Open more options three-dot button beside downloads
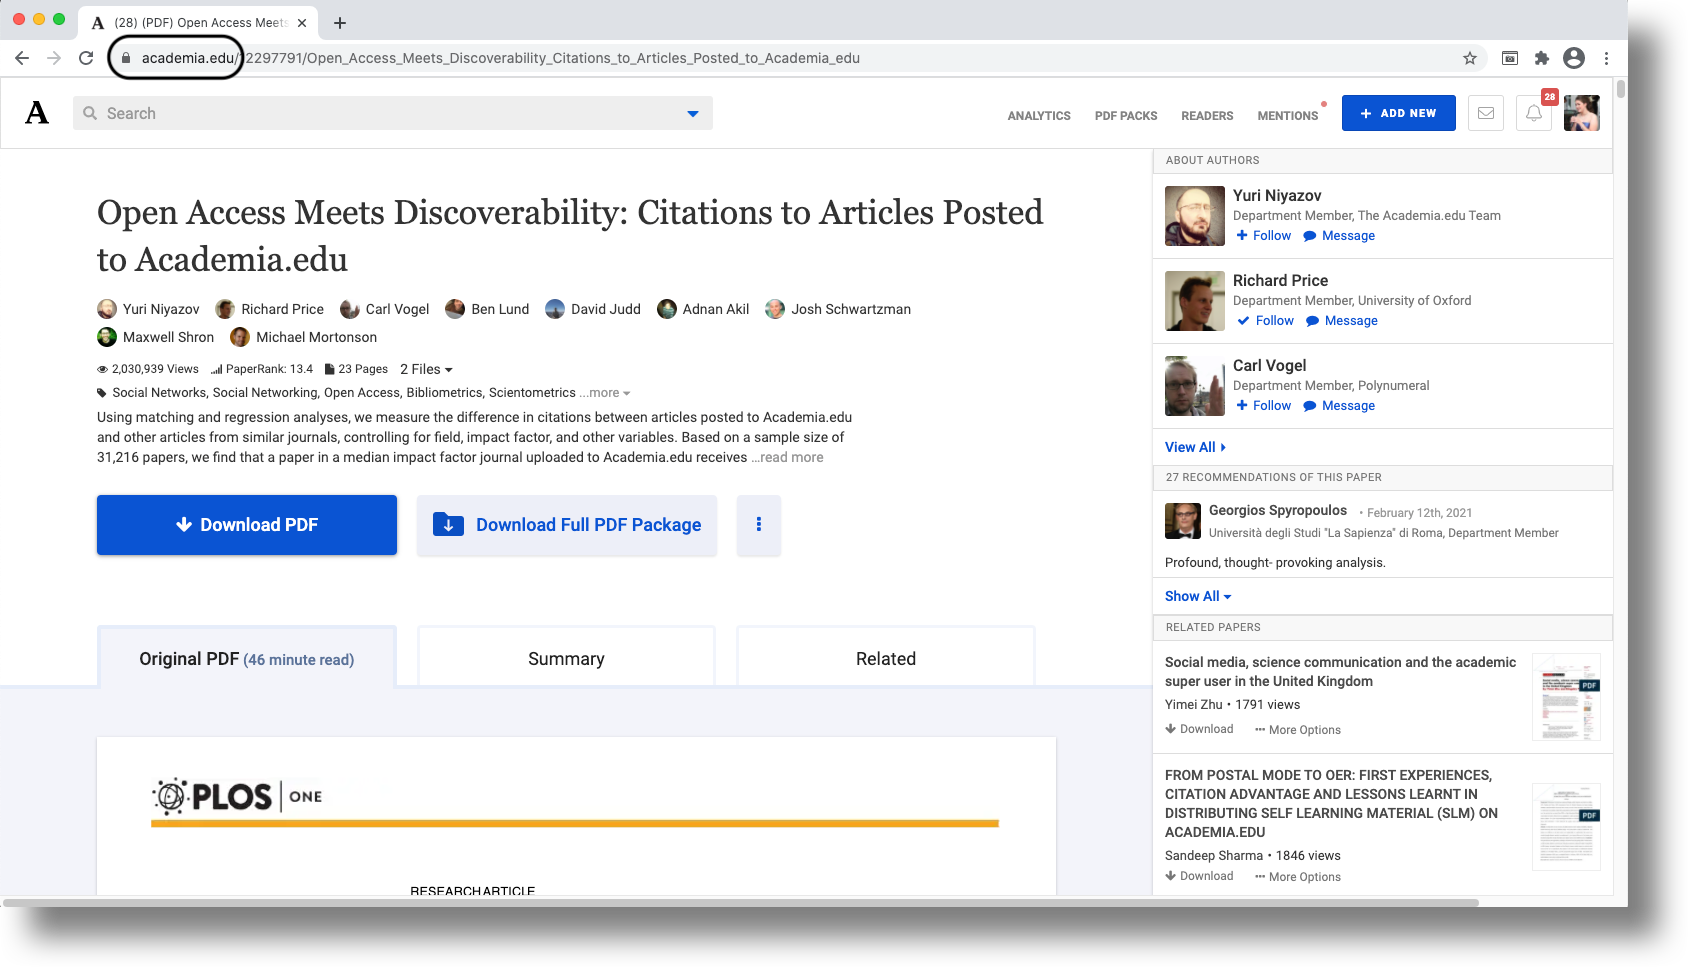The width and height of the screenshot is (1688, 967). click(x=759, y=525)
